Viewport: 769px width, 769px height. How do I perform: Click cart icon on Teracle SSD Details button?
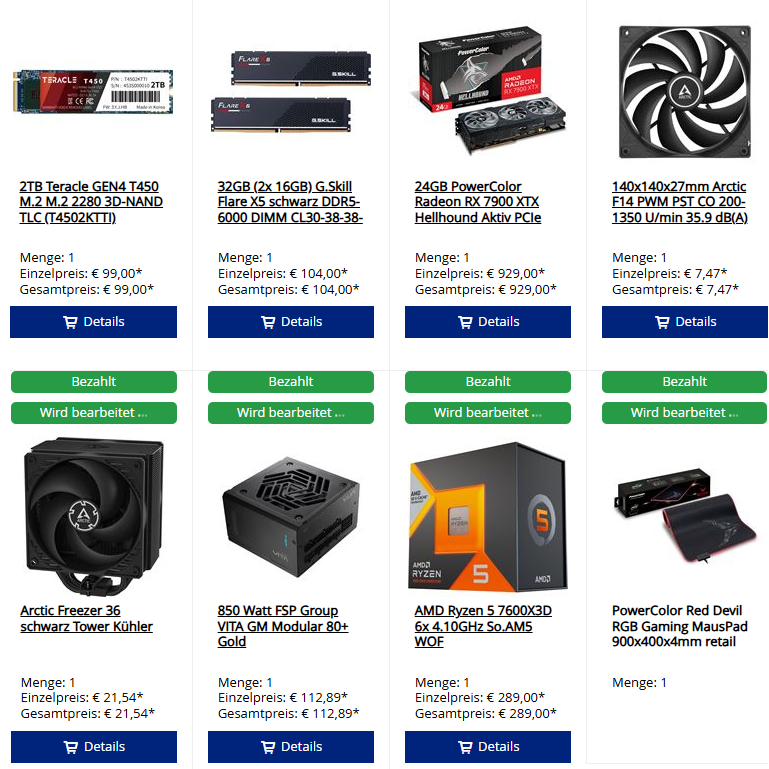(x=70, y=322)
